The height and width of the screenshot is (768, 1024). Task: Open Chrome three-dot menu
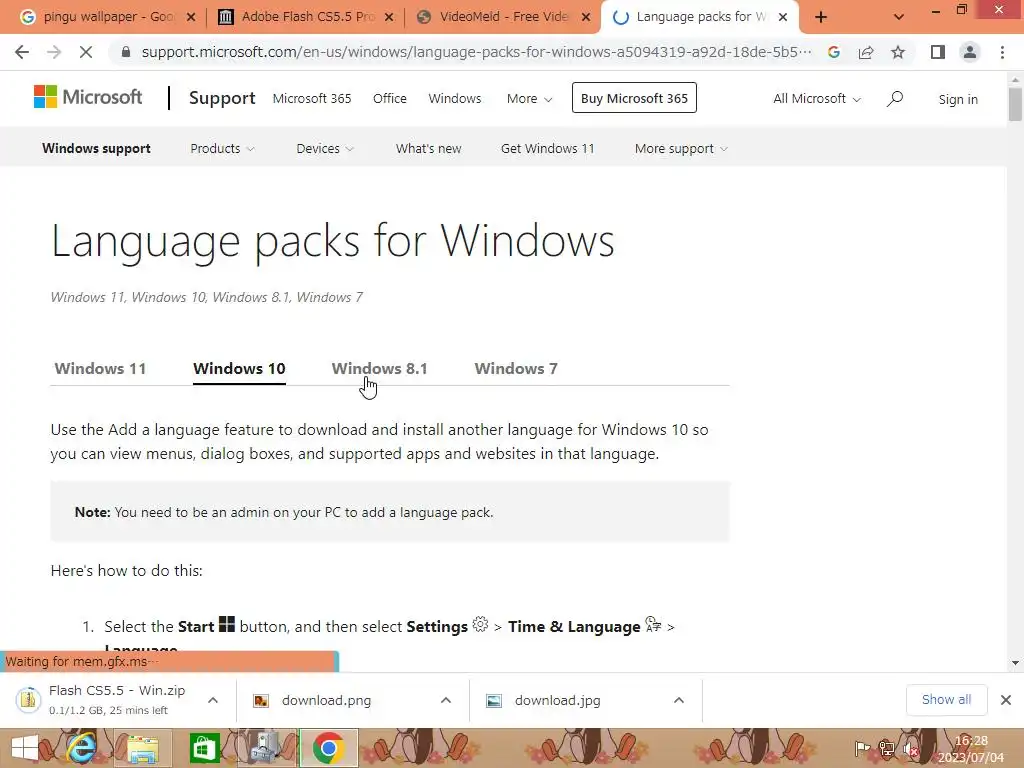1002,52
